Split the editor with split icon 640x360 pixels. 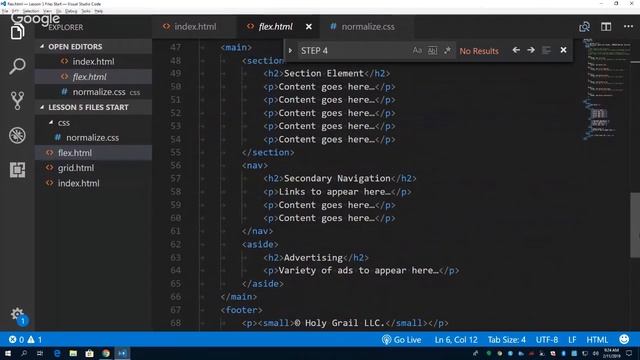(606, 27)
